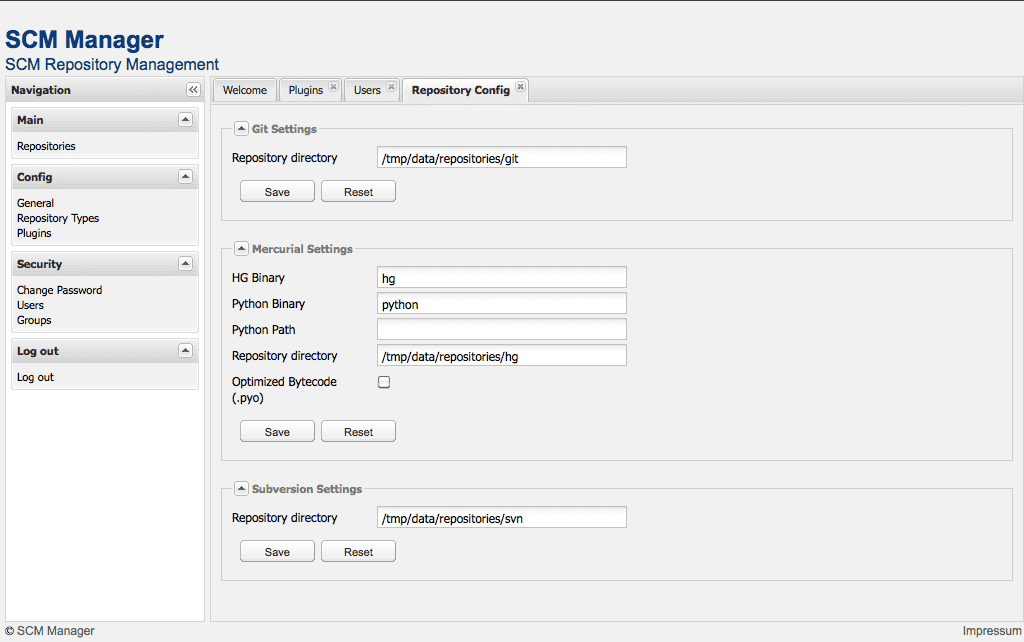Collapse the Navigation sidebar panel
Image resolution: width=1024 pixels, height=642 pixels.
tap(193, 89)
